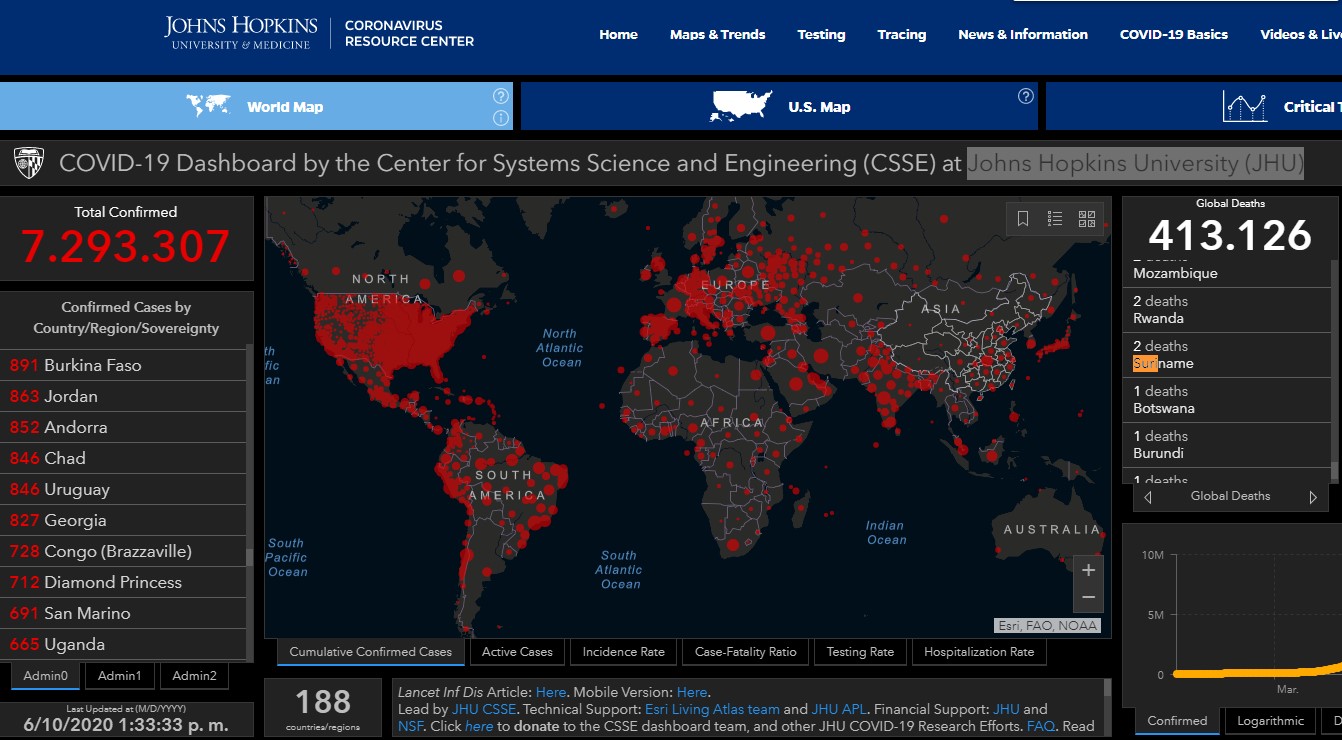
Task: Open the Esri Living Atlas team link
Action: 712,709
